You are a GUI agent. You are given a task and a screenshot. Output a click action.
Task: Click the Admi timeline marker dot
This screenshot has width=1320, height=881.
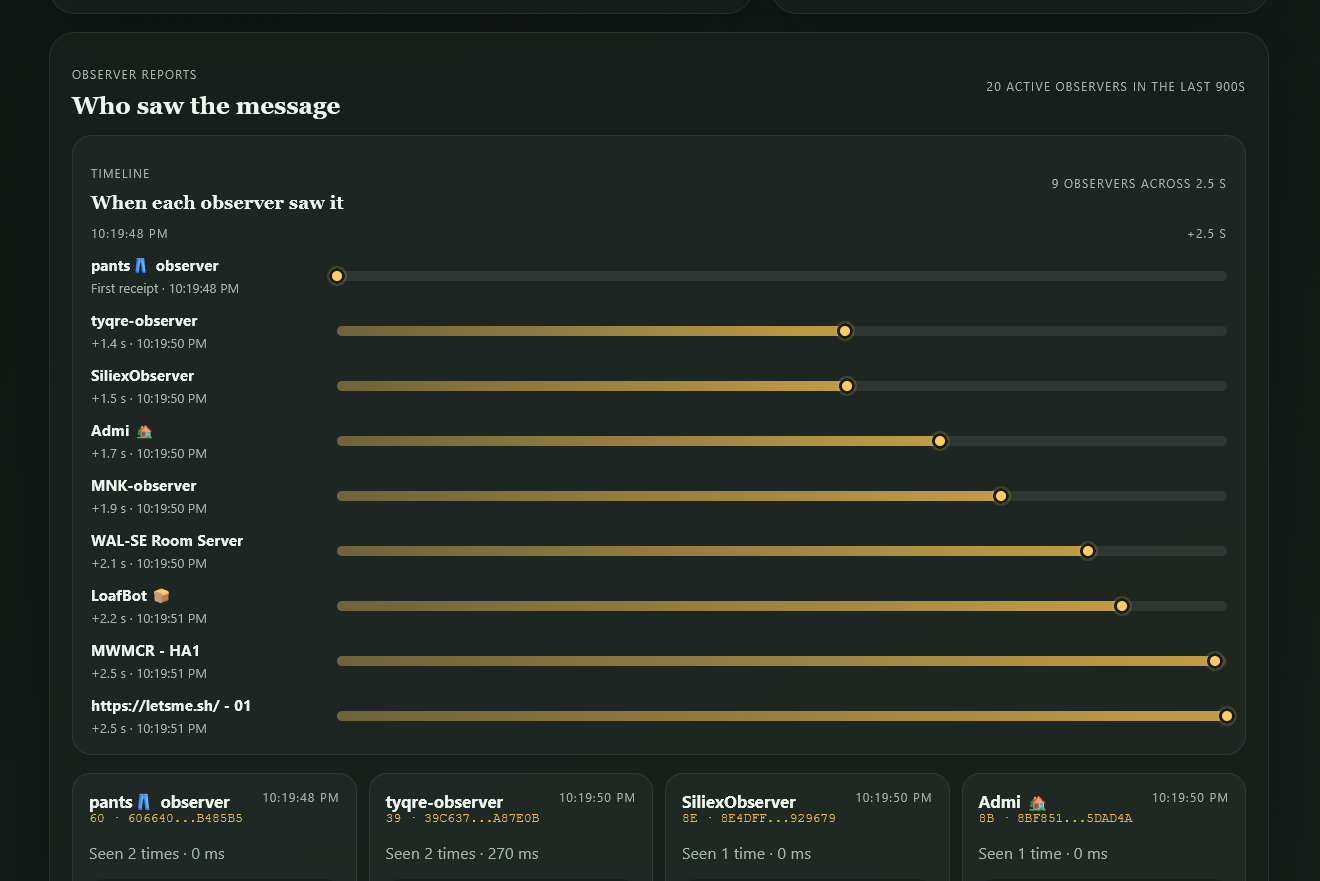[x=940, y=441]
